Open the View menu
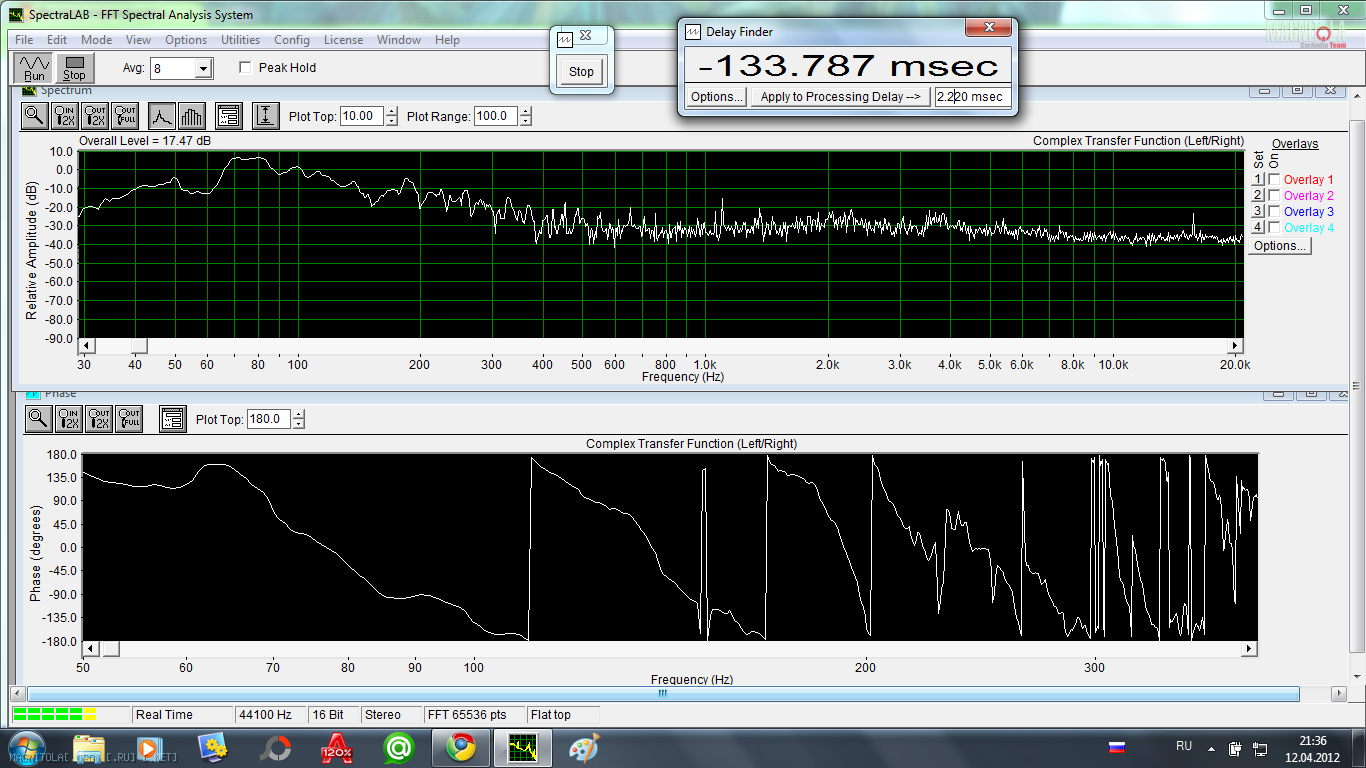The height and width of the screenshot is (768, 1366). click(139, 40)
